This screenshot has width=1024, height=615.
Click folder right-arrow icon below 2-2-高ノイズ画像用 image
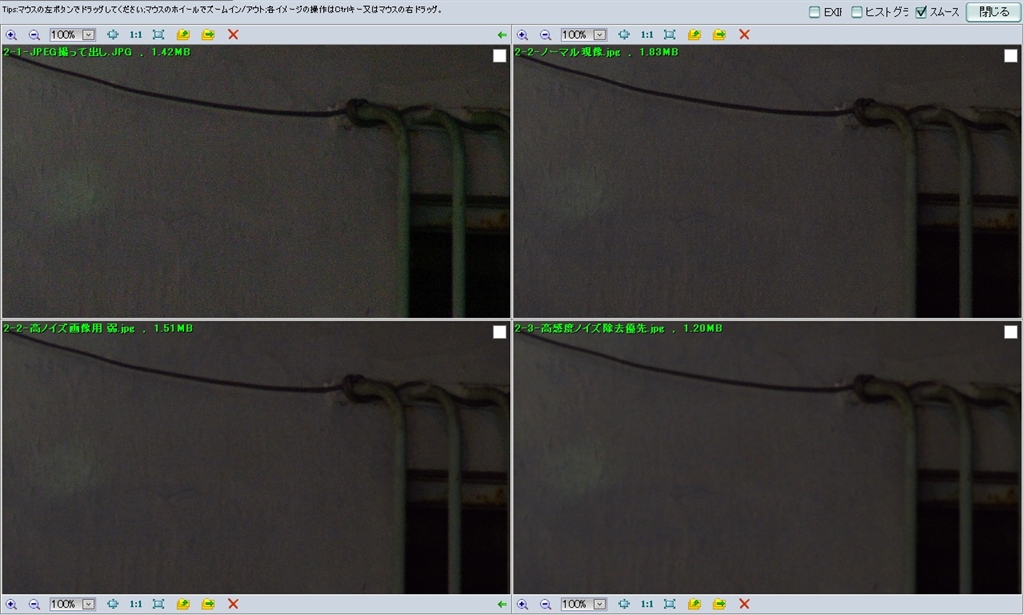pos(208,604)
